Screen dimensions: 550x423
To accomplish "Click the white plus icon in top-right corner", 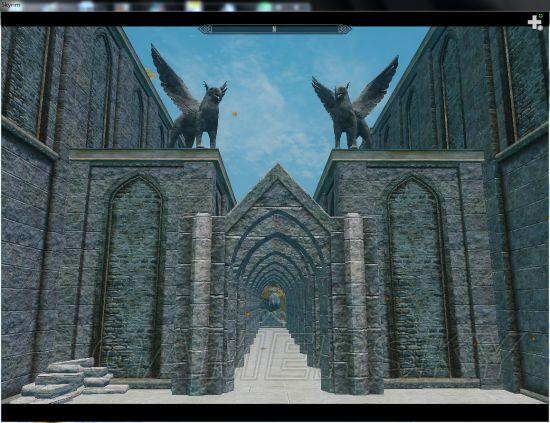I will click(535, 22).
